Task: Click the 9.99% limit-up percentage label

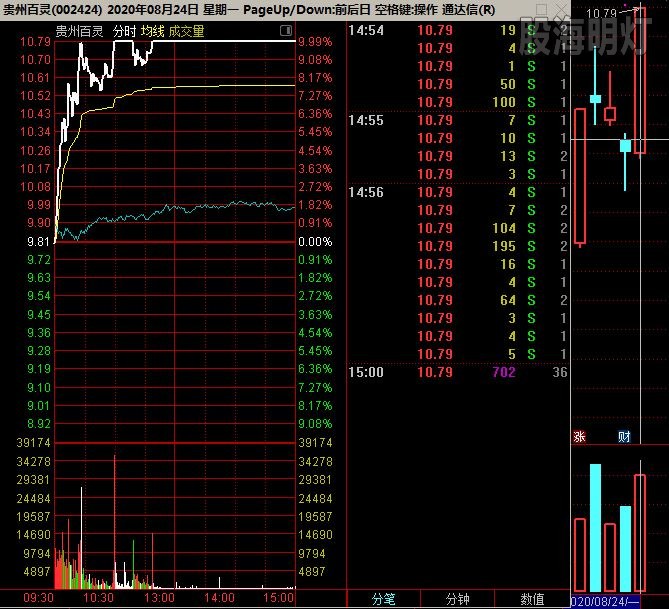Action: click(315, 42)
